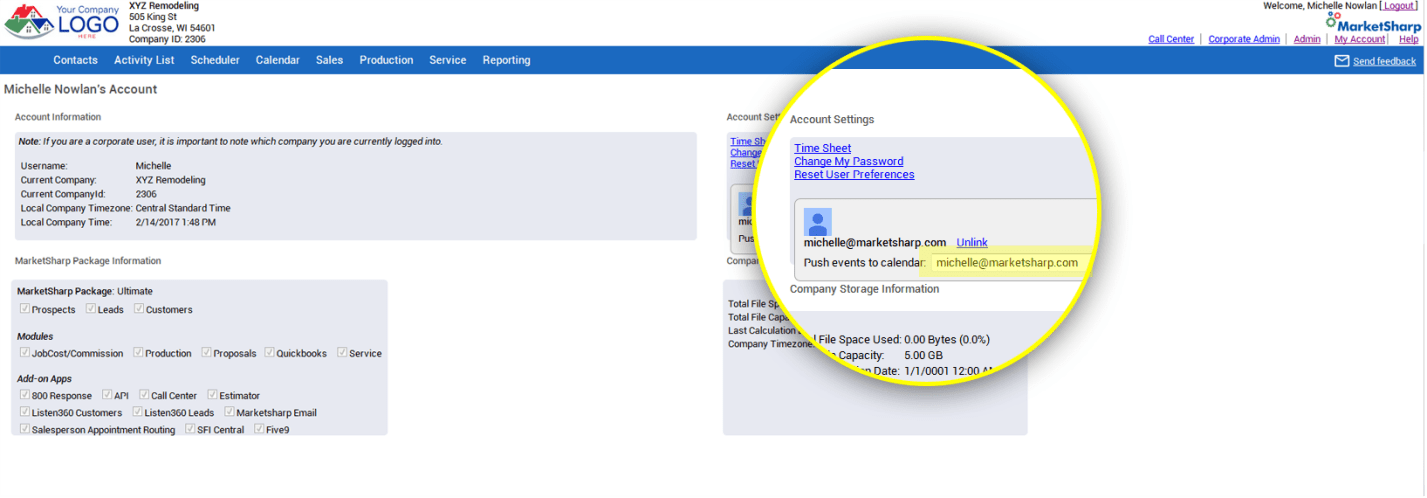
Task: Click the local time 2/14/2017 1:48 PM
Action: coord(176,222)
